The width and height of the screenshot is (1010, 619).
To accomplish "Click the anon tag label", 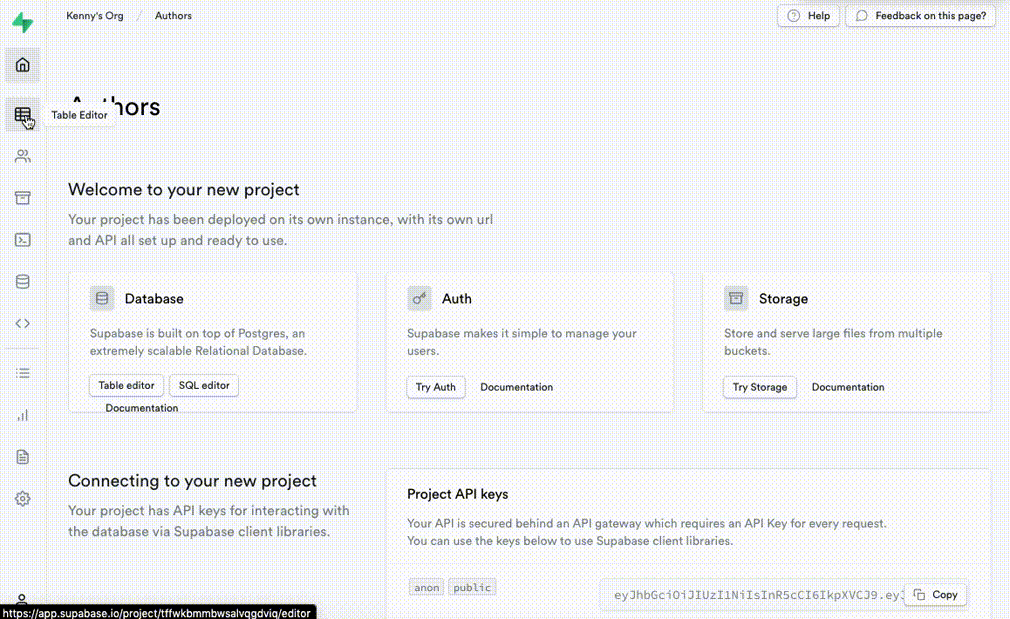I will (x=426, y=587).
